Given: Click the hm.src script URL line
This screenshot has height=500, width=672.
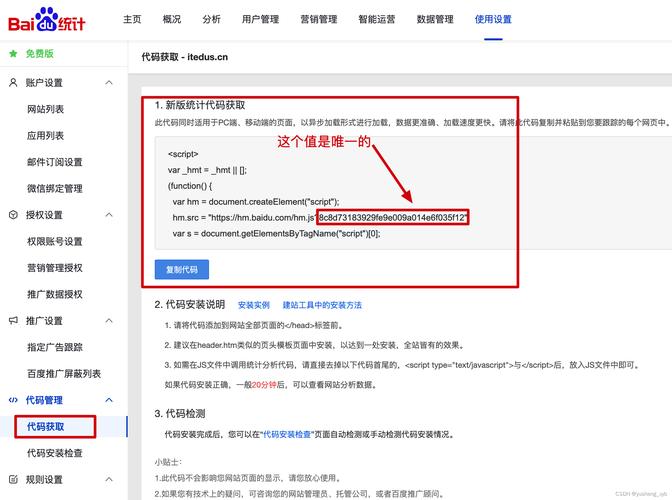Looking at the screenshot, I should [x=320, y=218].
